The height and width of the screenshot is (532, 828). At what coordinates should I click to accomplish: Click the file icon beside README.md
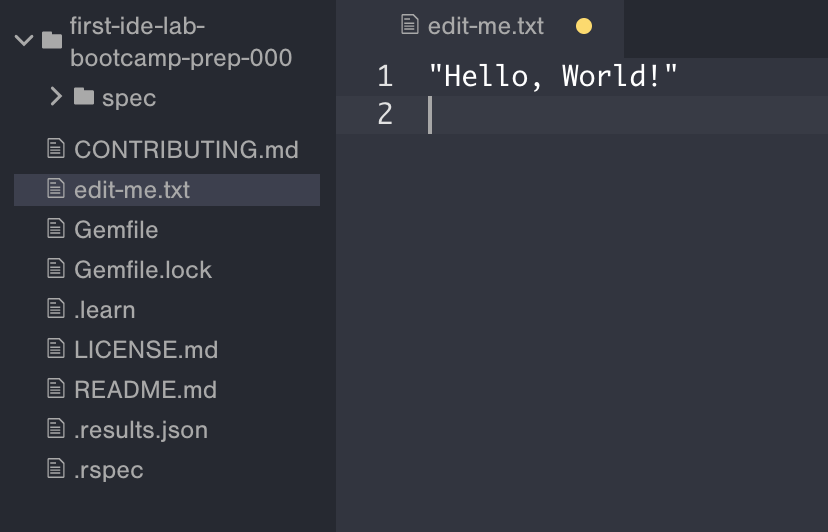tap(56, 389)
